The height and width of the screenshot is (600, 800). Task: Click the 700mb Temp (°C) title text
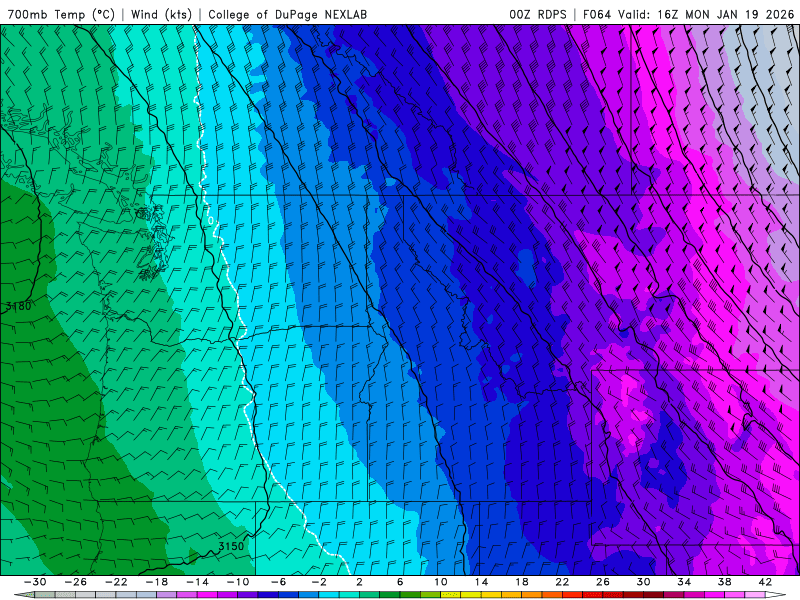(60, 14)
